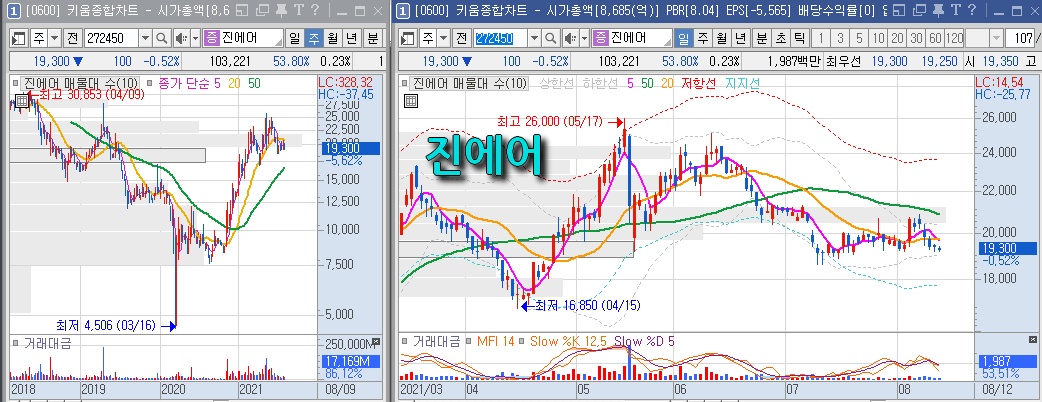The width and height of the screenshot is (1042, 402).
Task: Open the screen layout icon in left window title bar
Action: (243, 11)
